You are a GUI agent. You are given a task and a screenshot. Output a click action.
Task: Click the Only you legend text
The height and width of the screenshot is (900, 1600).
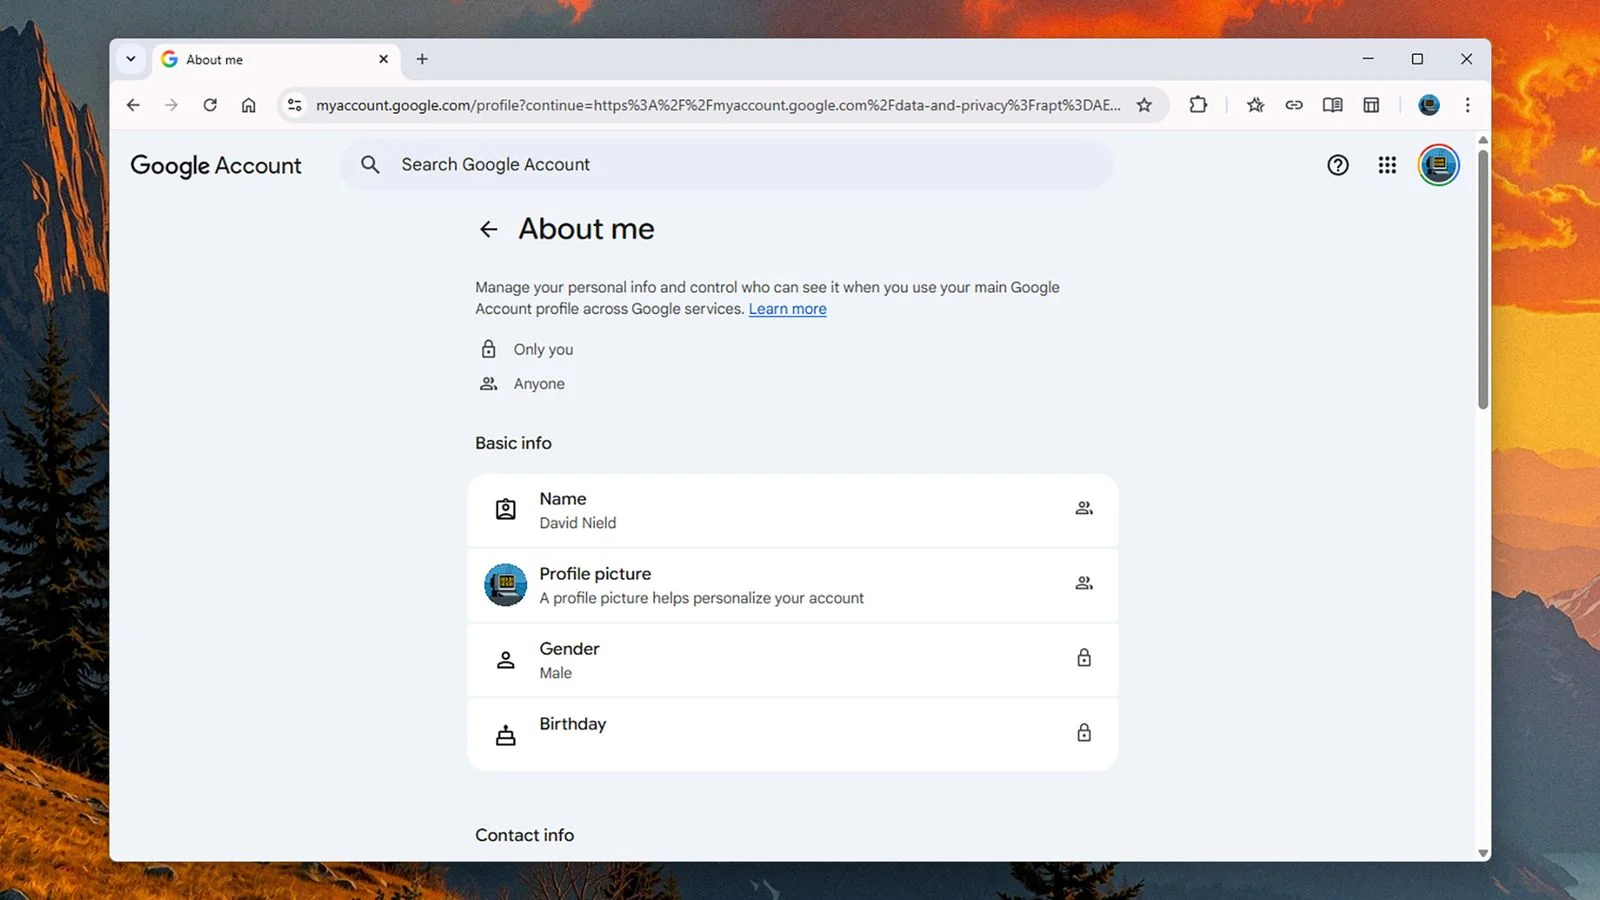(x=543, y=349)
